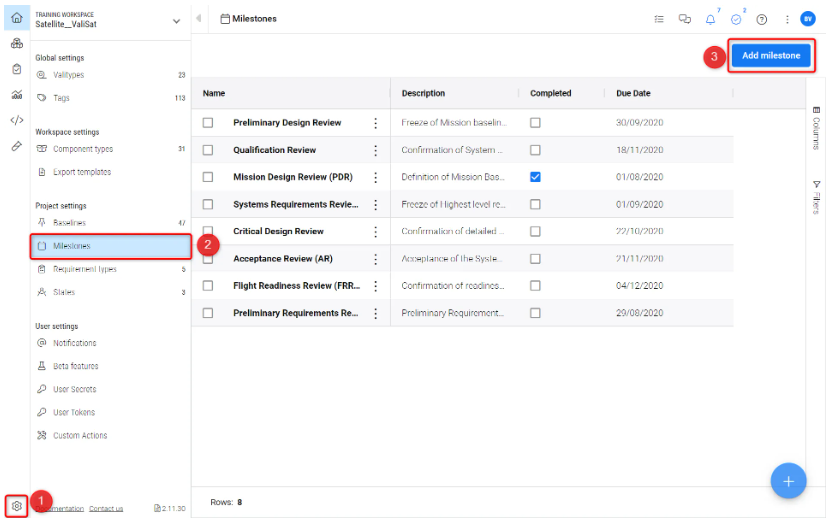The height and width of the screenshot is (528, 837).
Task: Tick the Completed checkbox for Qualification Review
Action: [x=535, y=150]
